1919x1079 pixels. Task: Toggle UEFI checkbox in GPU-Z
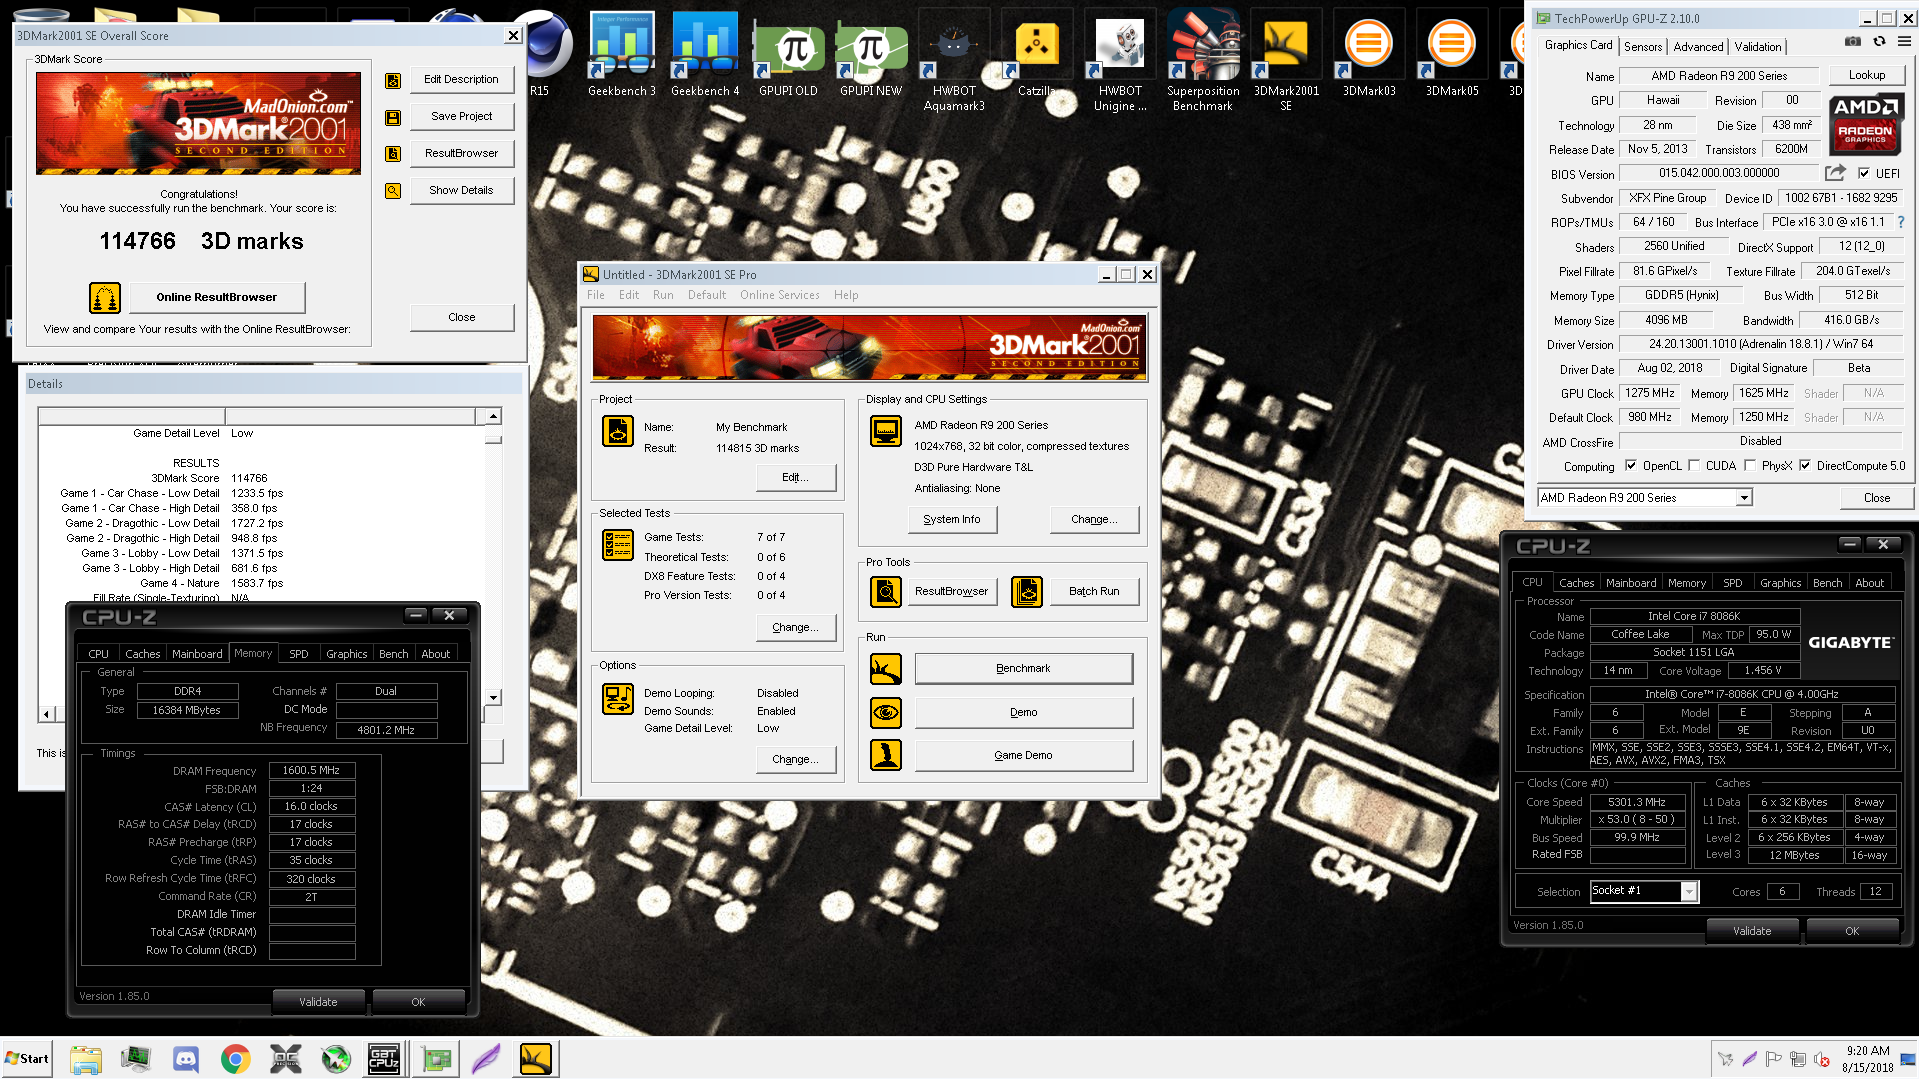click(x=1864, y=173)
